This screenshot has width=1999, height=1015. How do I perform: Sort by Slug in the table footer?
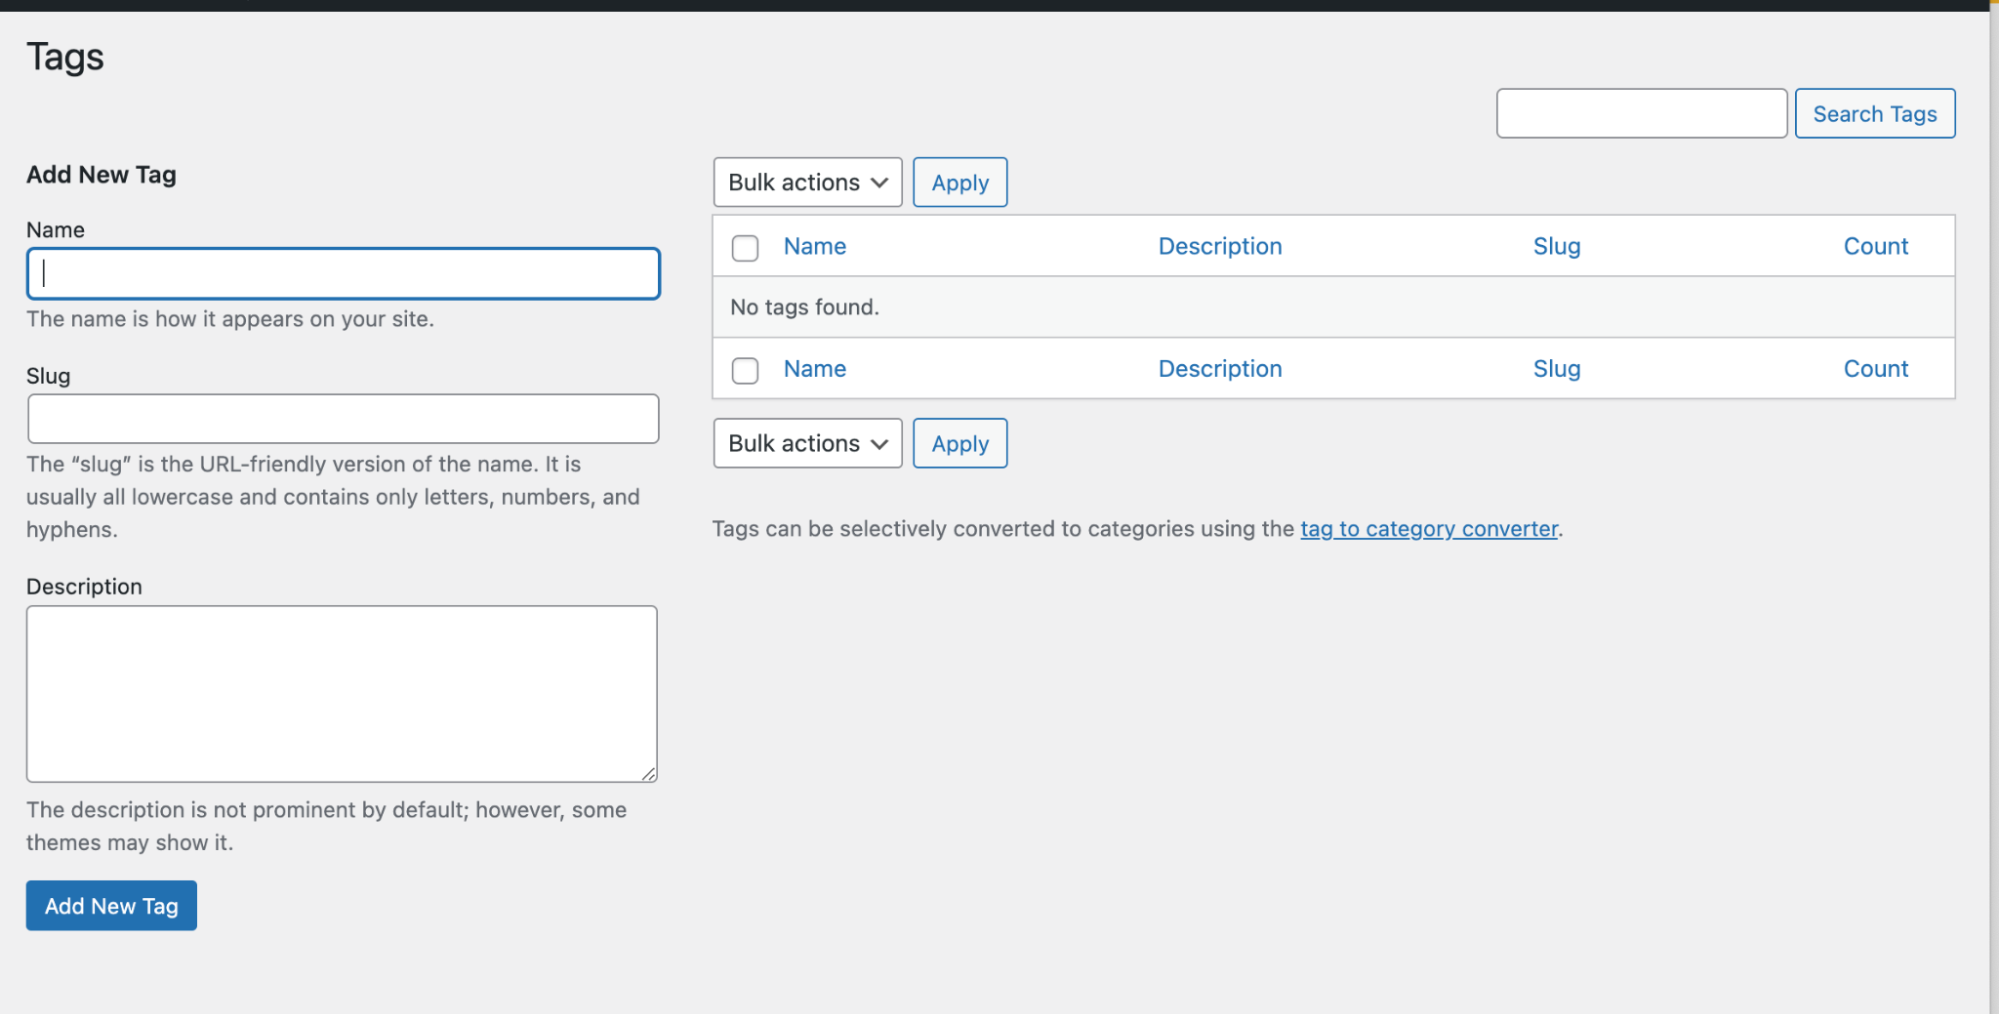pos(1556,369)
